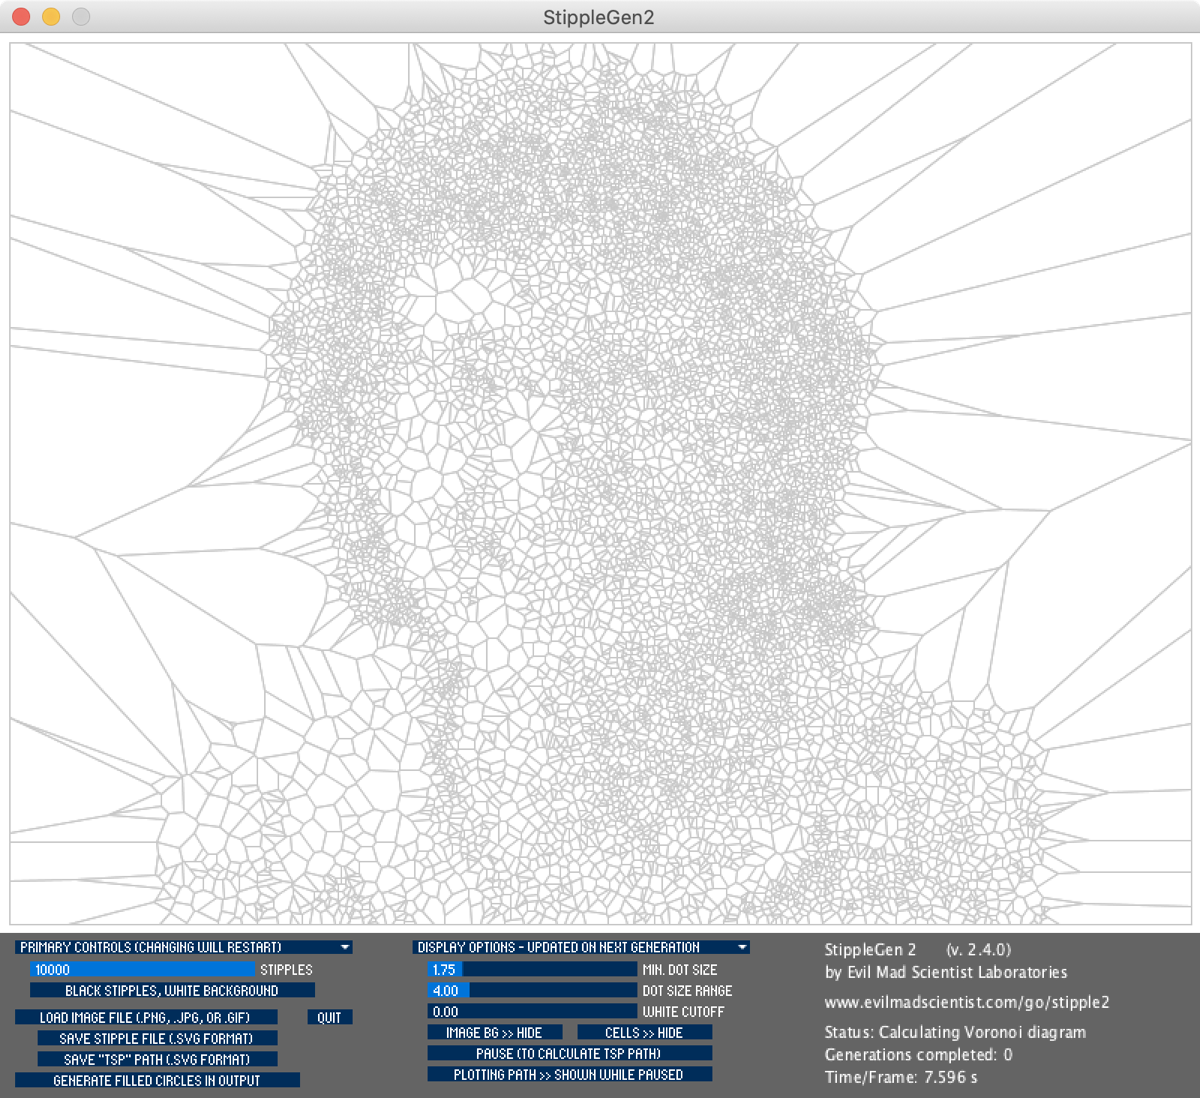Image resolution: width=1200 pixels, height=1098 pixels.
Task: Save the TSP path as SVG
Action: [x=156, y=1059]
